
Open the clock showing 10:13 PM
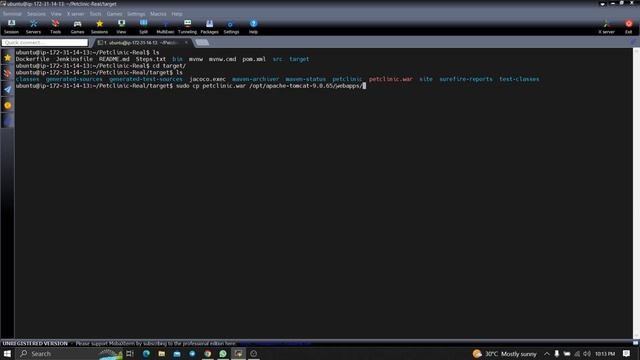click(x=605, y=353)
